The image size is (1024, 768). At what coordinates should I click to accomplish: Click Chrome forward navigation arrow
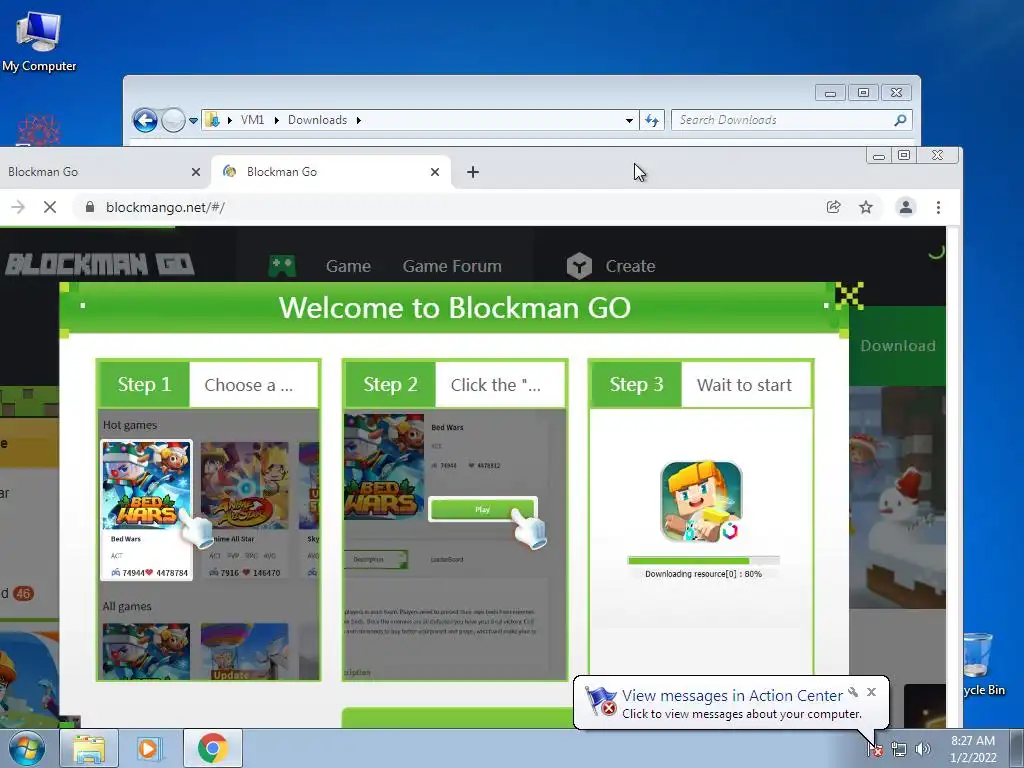(18, 207)
